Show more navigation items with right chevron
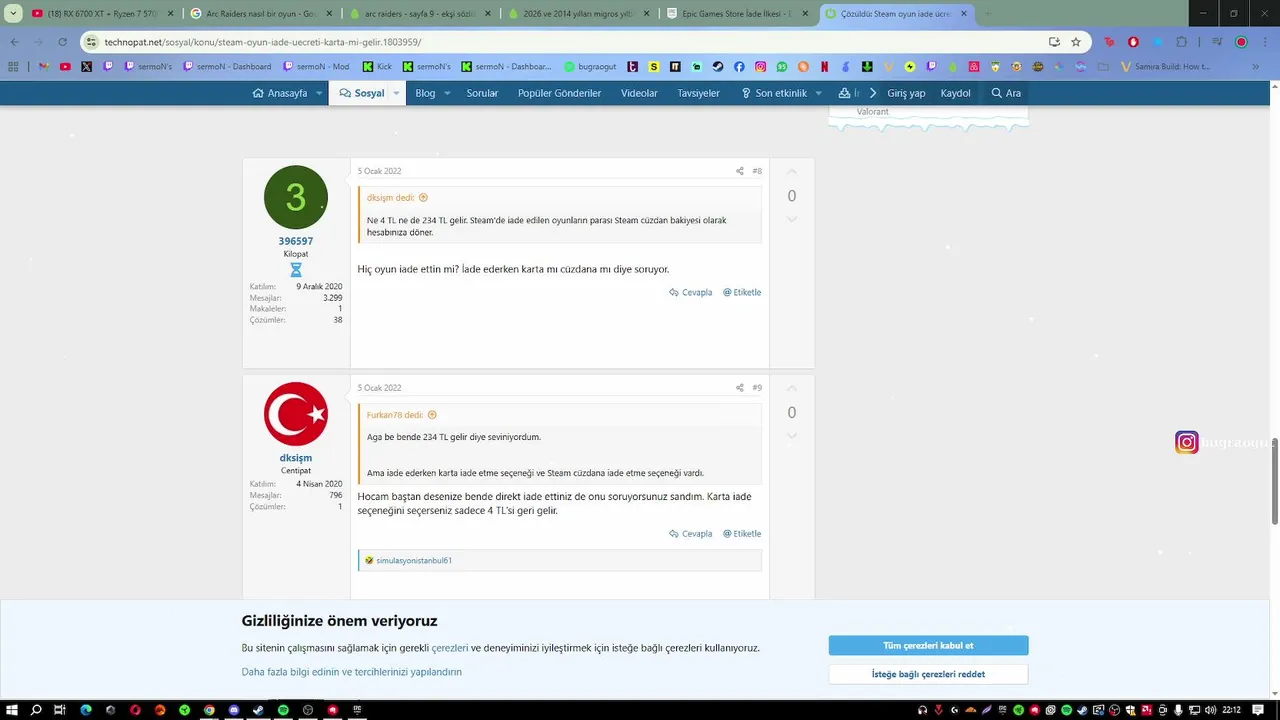Viewport: 1280px width, 720px height. pyautogui.click(x=872, y=93)
